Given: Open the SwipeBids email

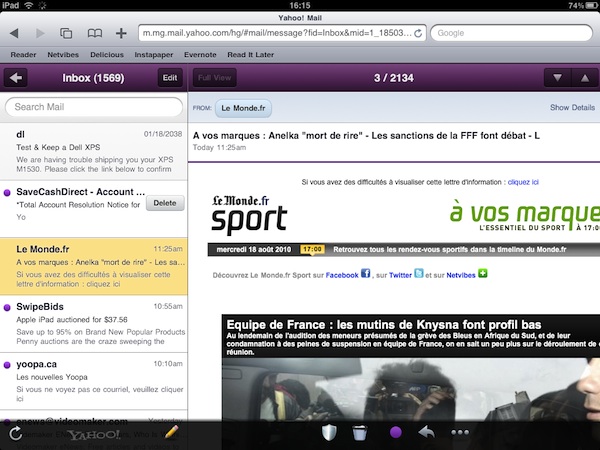Looking at the screenshot, I should 94,324.
